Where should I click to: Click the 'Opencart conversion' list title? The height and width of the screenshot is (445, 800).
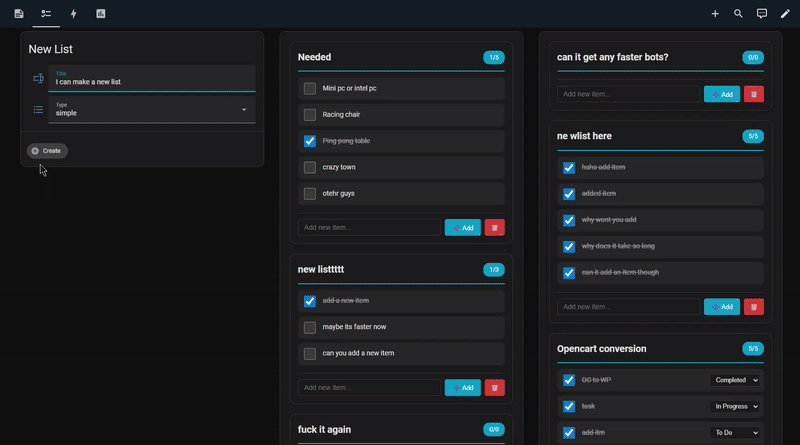[602, 349]
